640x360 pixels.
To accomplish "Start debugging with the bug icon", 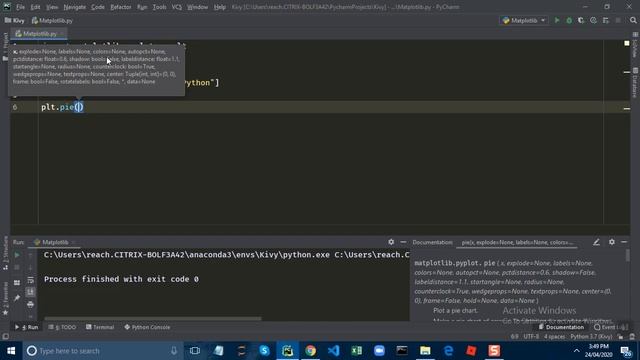I will click(569, 20).
